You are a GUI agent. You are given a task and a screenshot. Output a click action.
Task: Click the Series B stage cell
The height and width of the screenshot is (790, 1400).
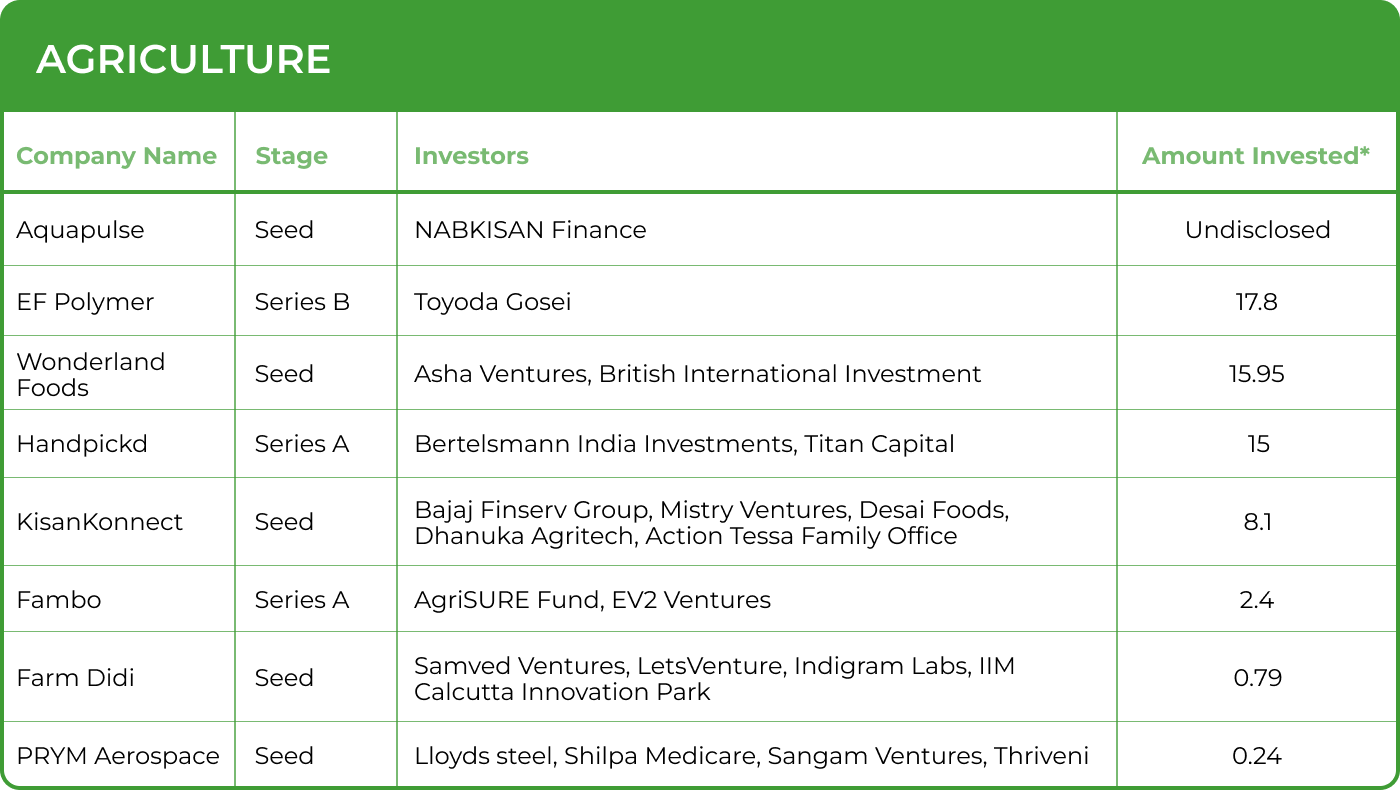(302, 302)
